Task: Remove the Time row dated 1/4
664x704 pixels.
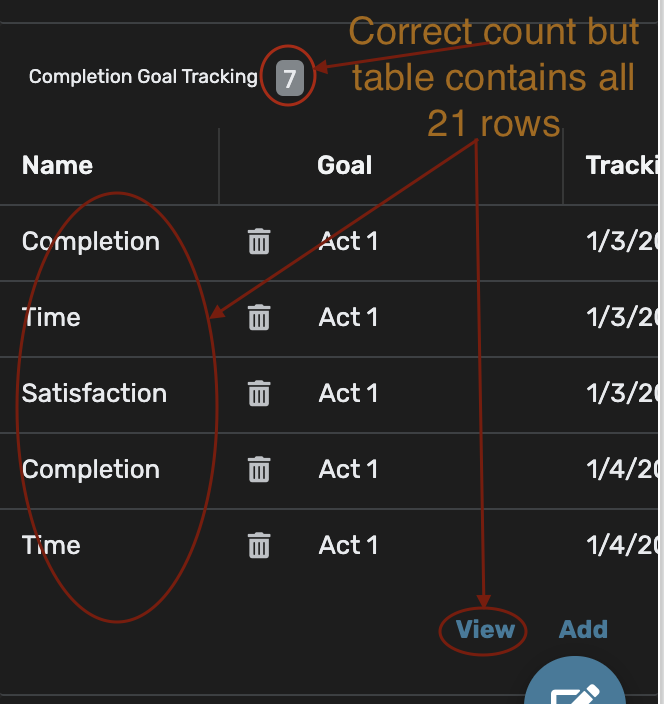Action: tap(259, 545)
